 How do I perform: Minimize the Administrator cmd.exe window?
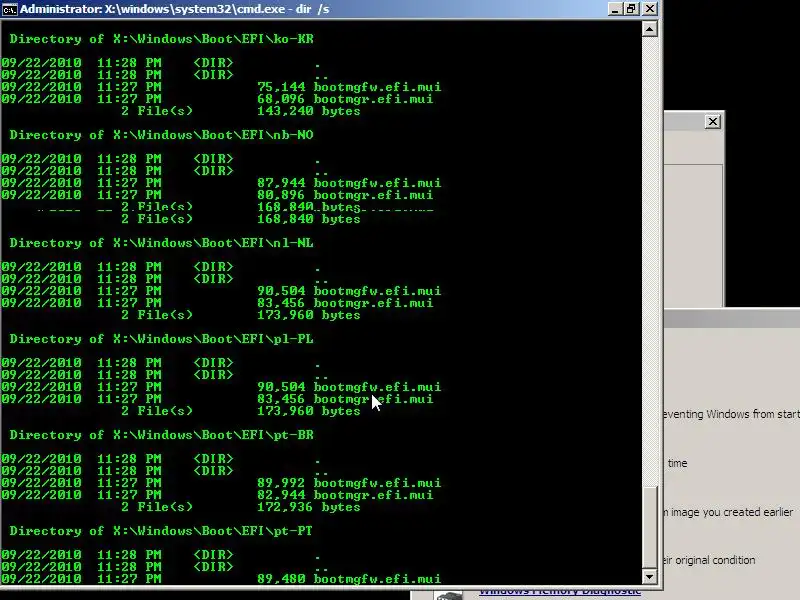616,9
